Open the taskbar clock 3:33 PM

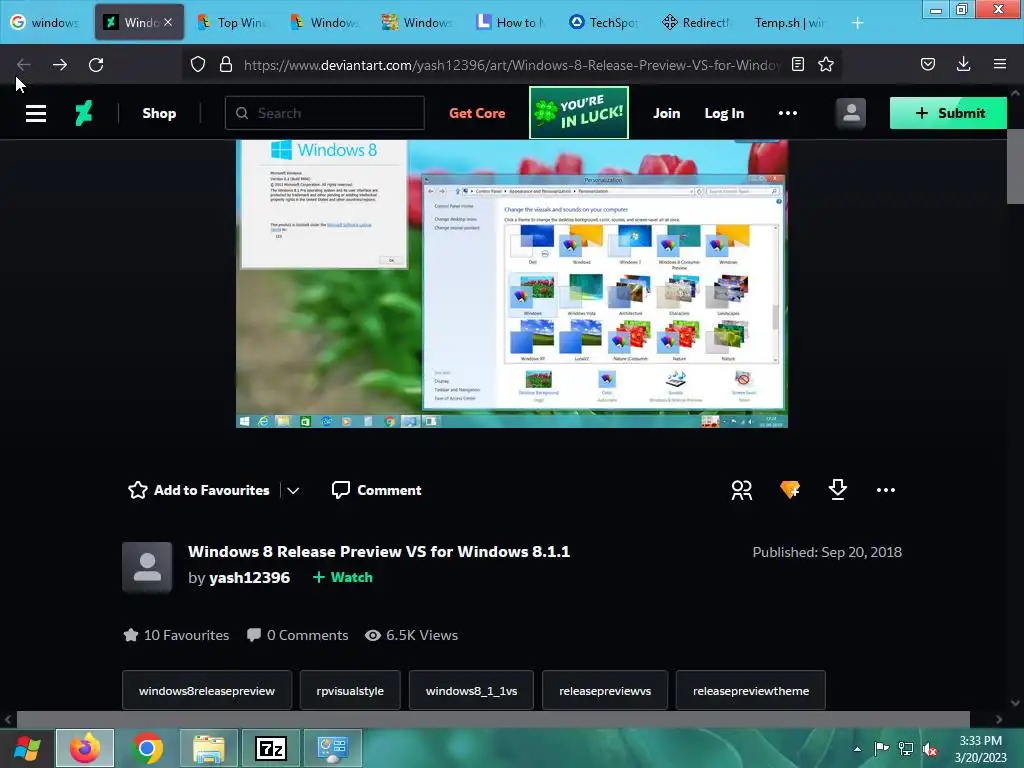(981, 748)
